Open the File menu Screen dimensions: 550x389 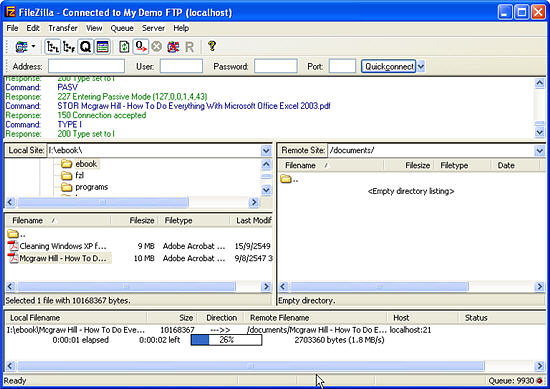(12, 28)
